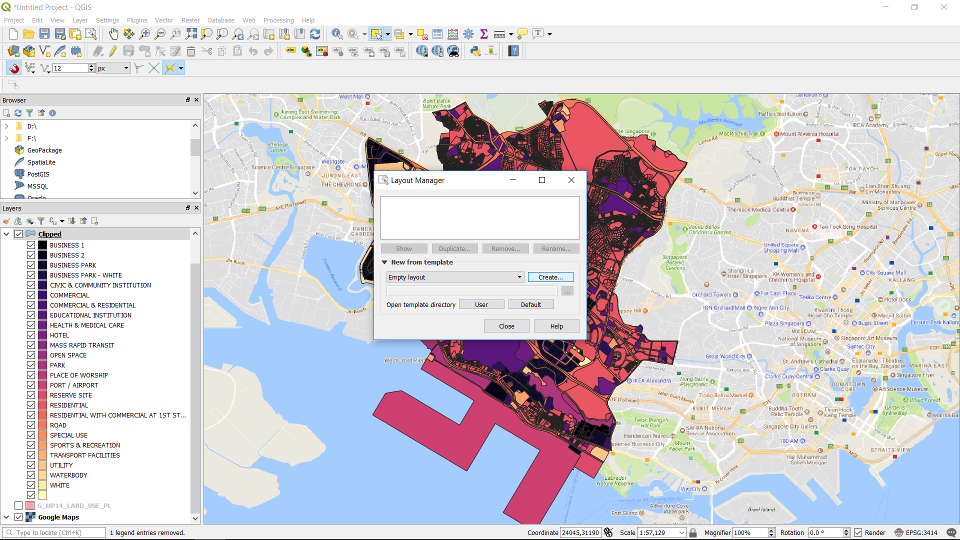This screenshot has height=540, width=960.
Task: Click the filter legend icon in Layers panel
Action: tap(40, 221)
